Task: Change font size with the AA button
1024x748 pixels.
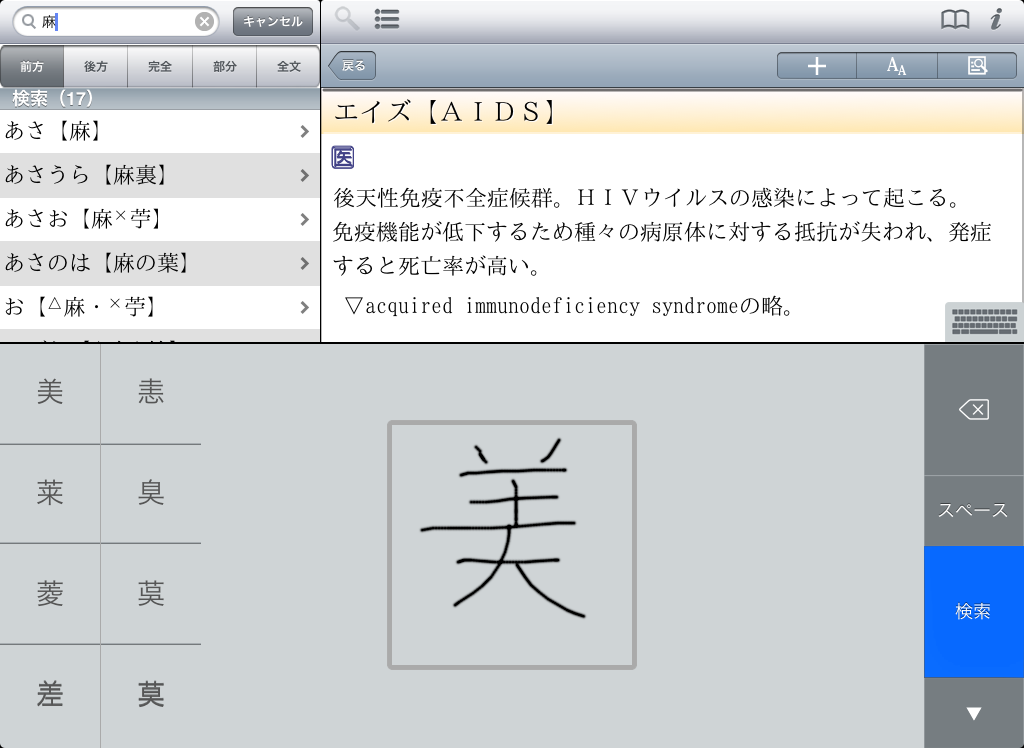Action: [x=897, y=66]
